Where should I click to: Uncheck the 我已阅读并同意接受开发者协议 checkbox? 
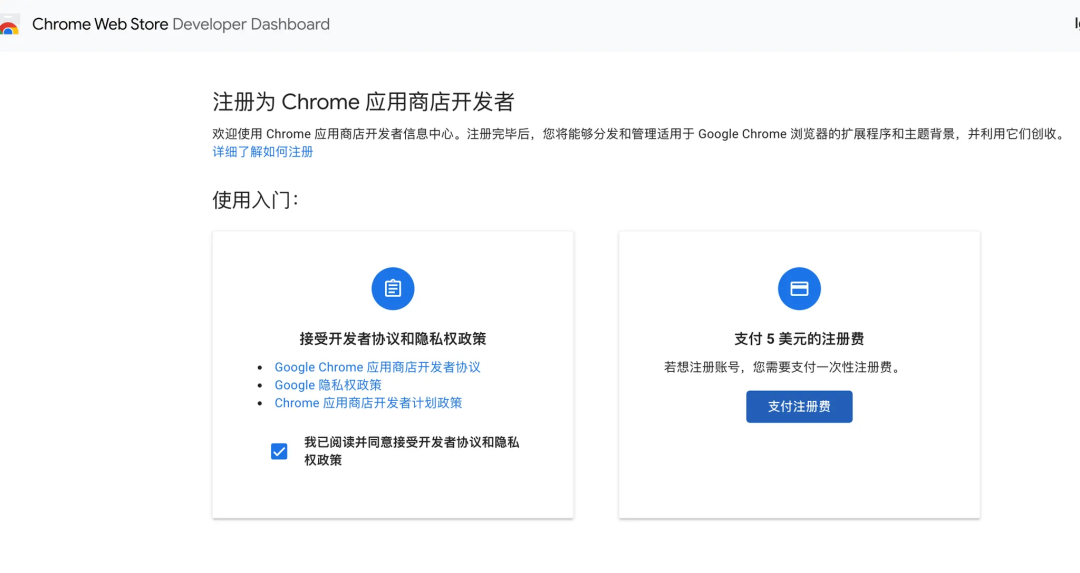[x=279, y=451]
